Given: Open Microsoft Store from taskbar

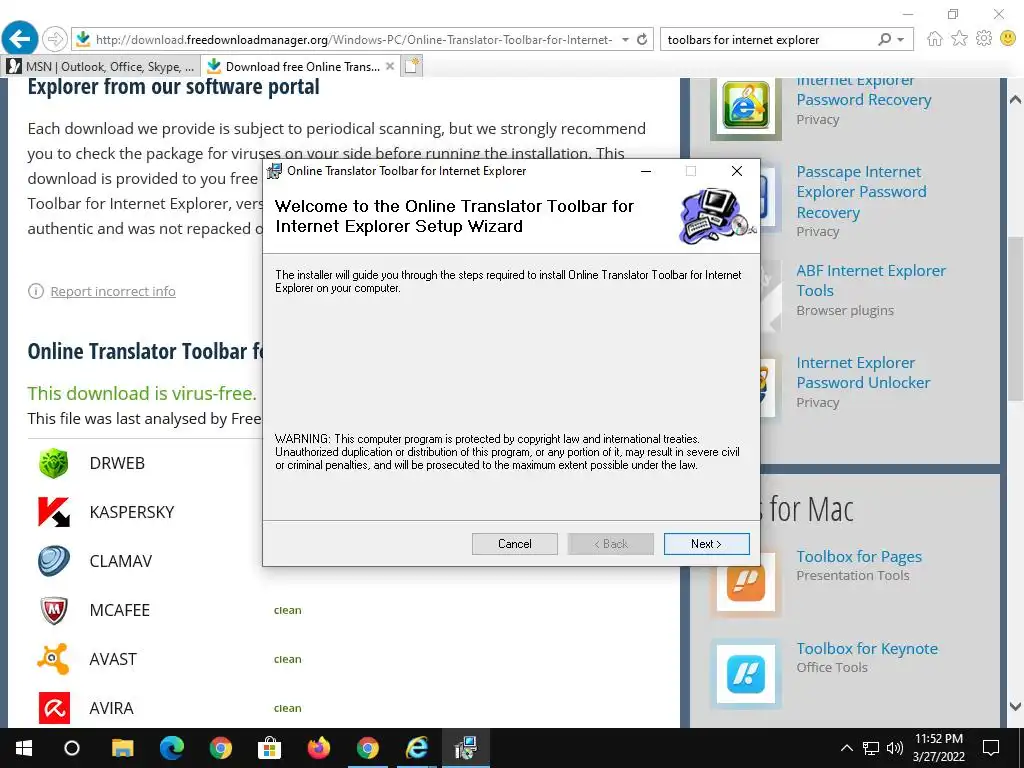Looking at the screenshot, I should point(269,748).
